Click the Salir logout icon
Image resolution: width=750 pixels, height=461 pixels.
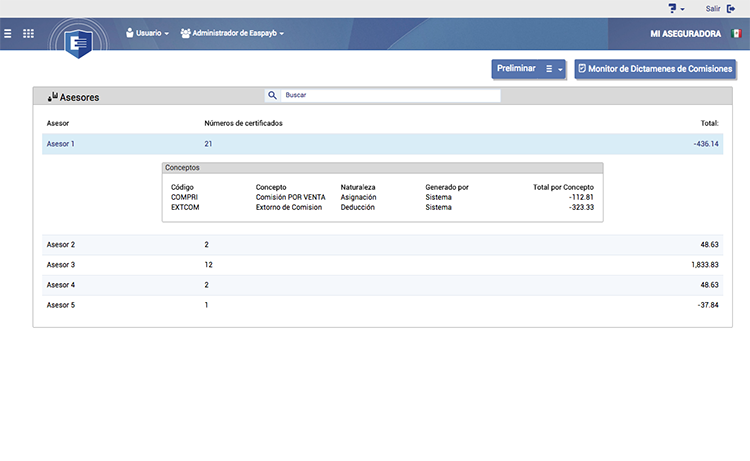(x=731, y=9)
